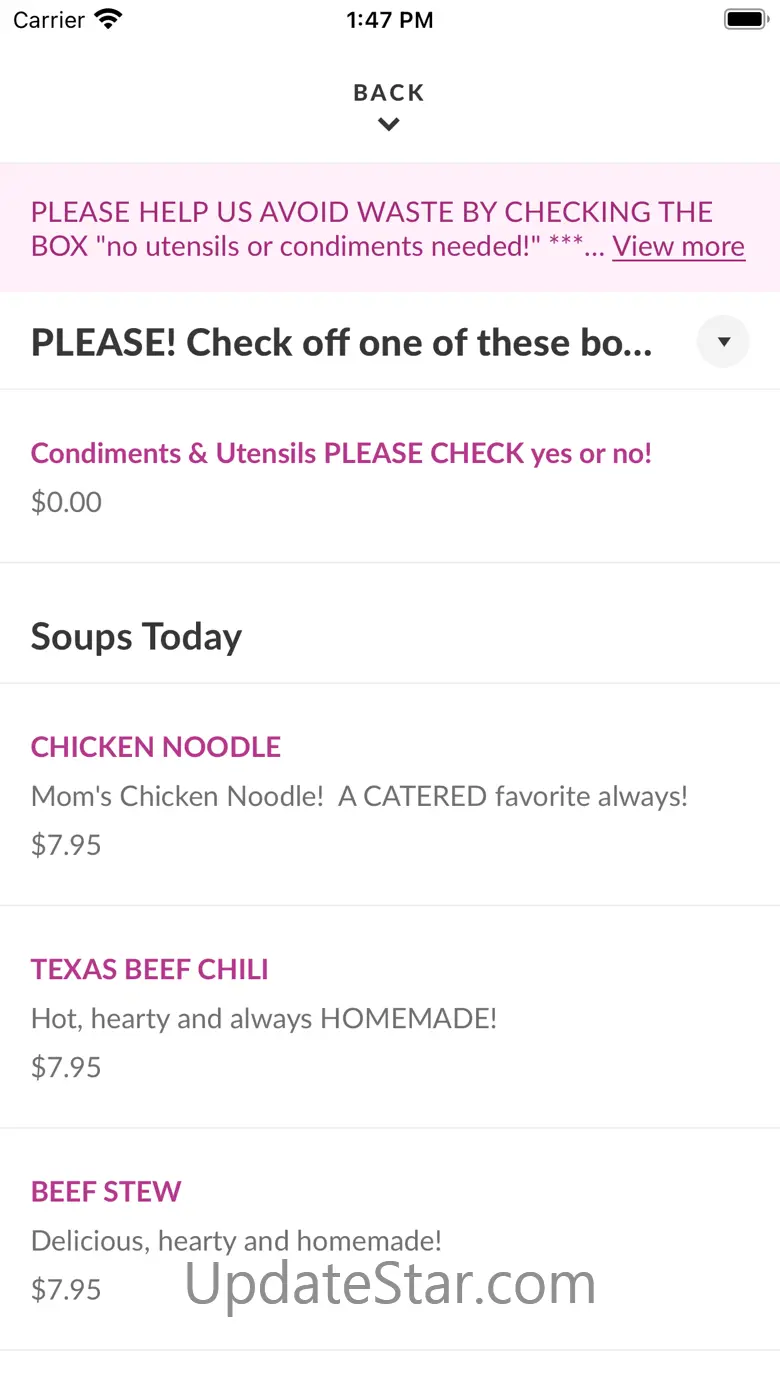
Task: Expand the menu category dropdown arrow
Action: pos(723,342)
